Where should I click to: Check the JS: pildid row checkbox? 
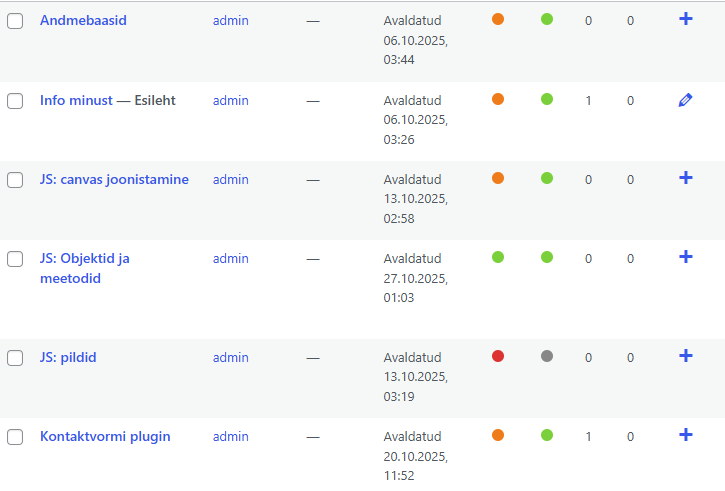[15, 358]
